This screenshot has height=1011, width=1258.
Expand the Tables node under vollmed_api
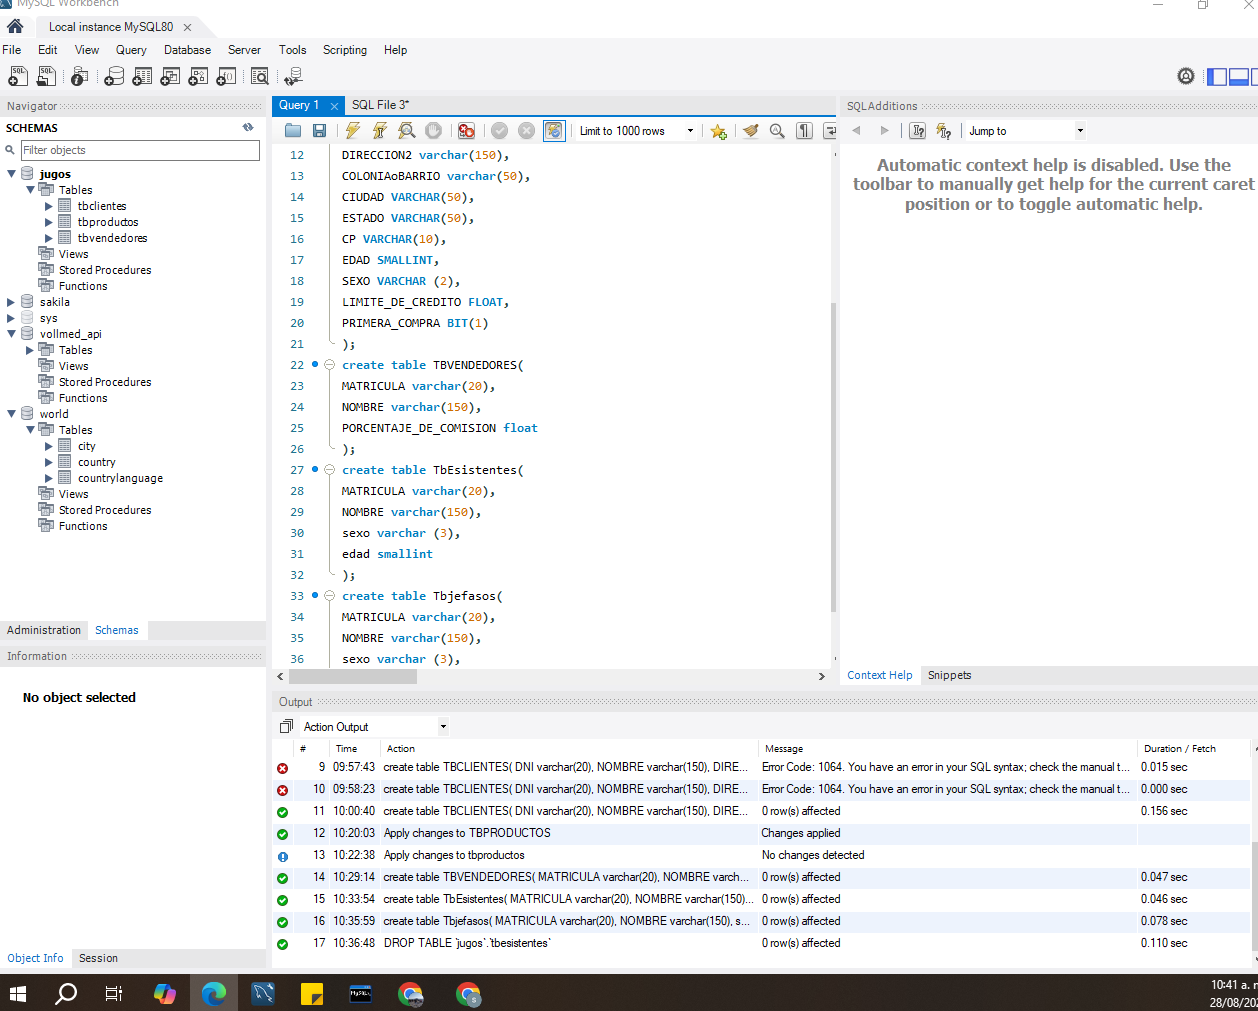click(30, 350)
